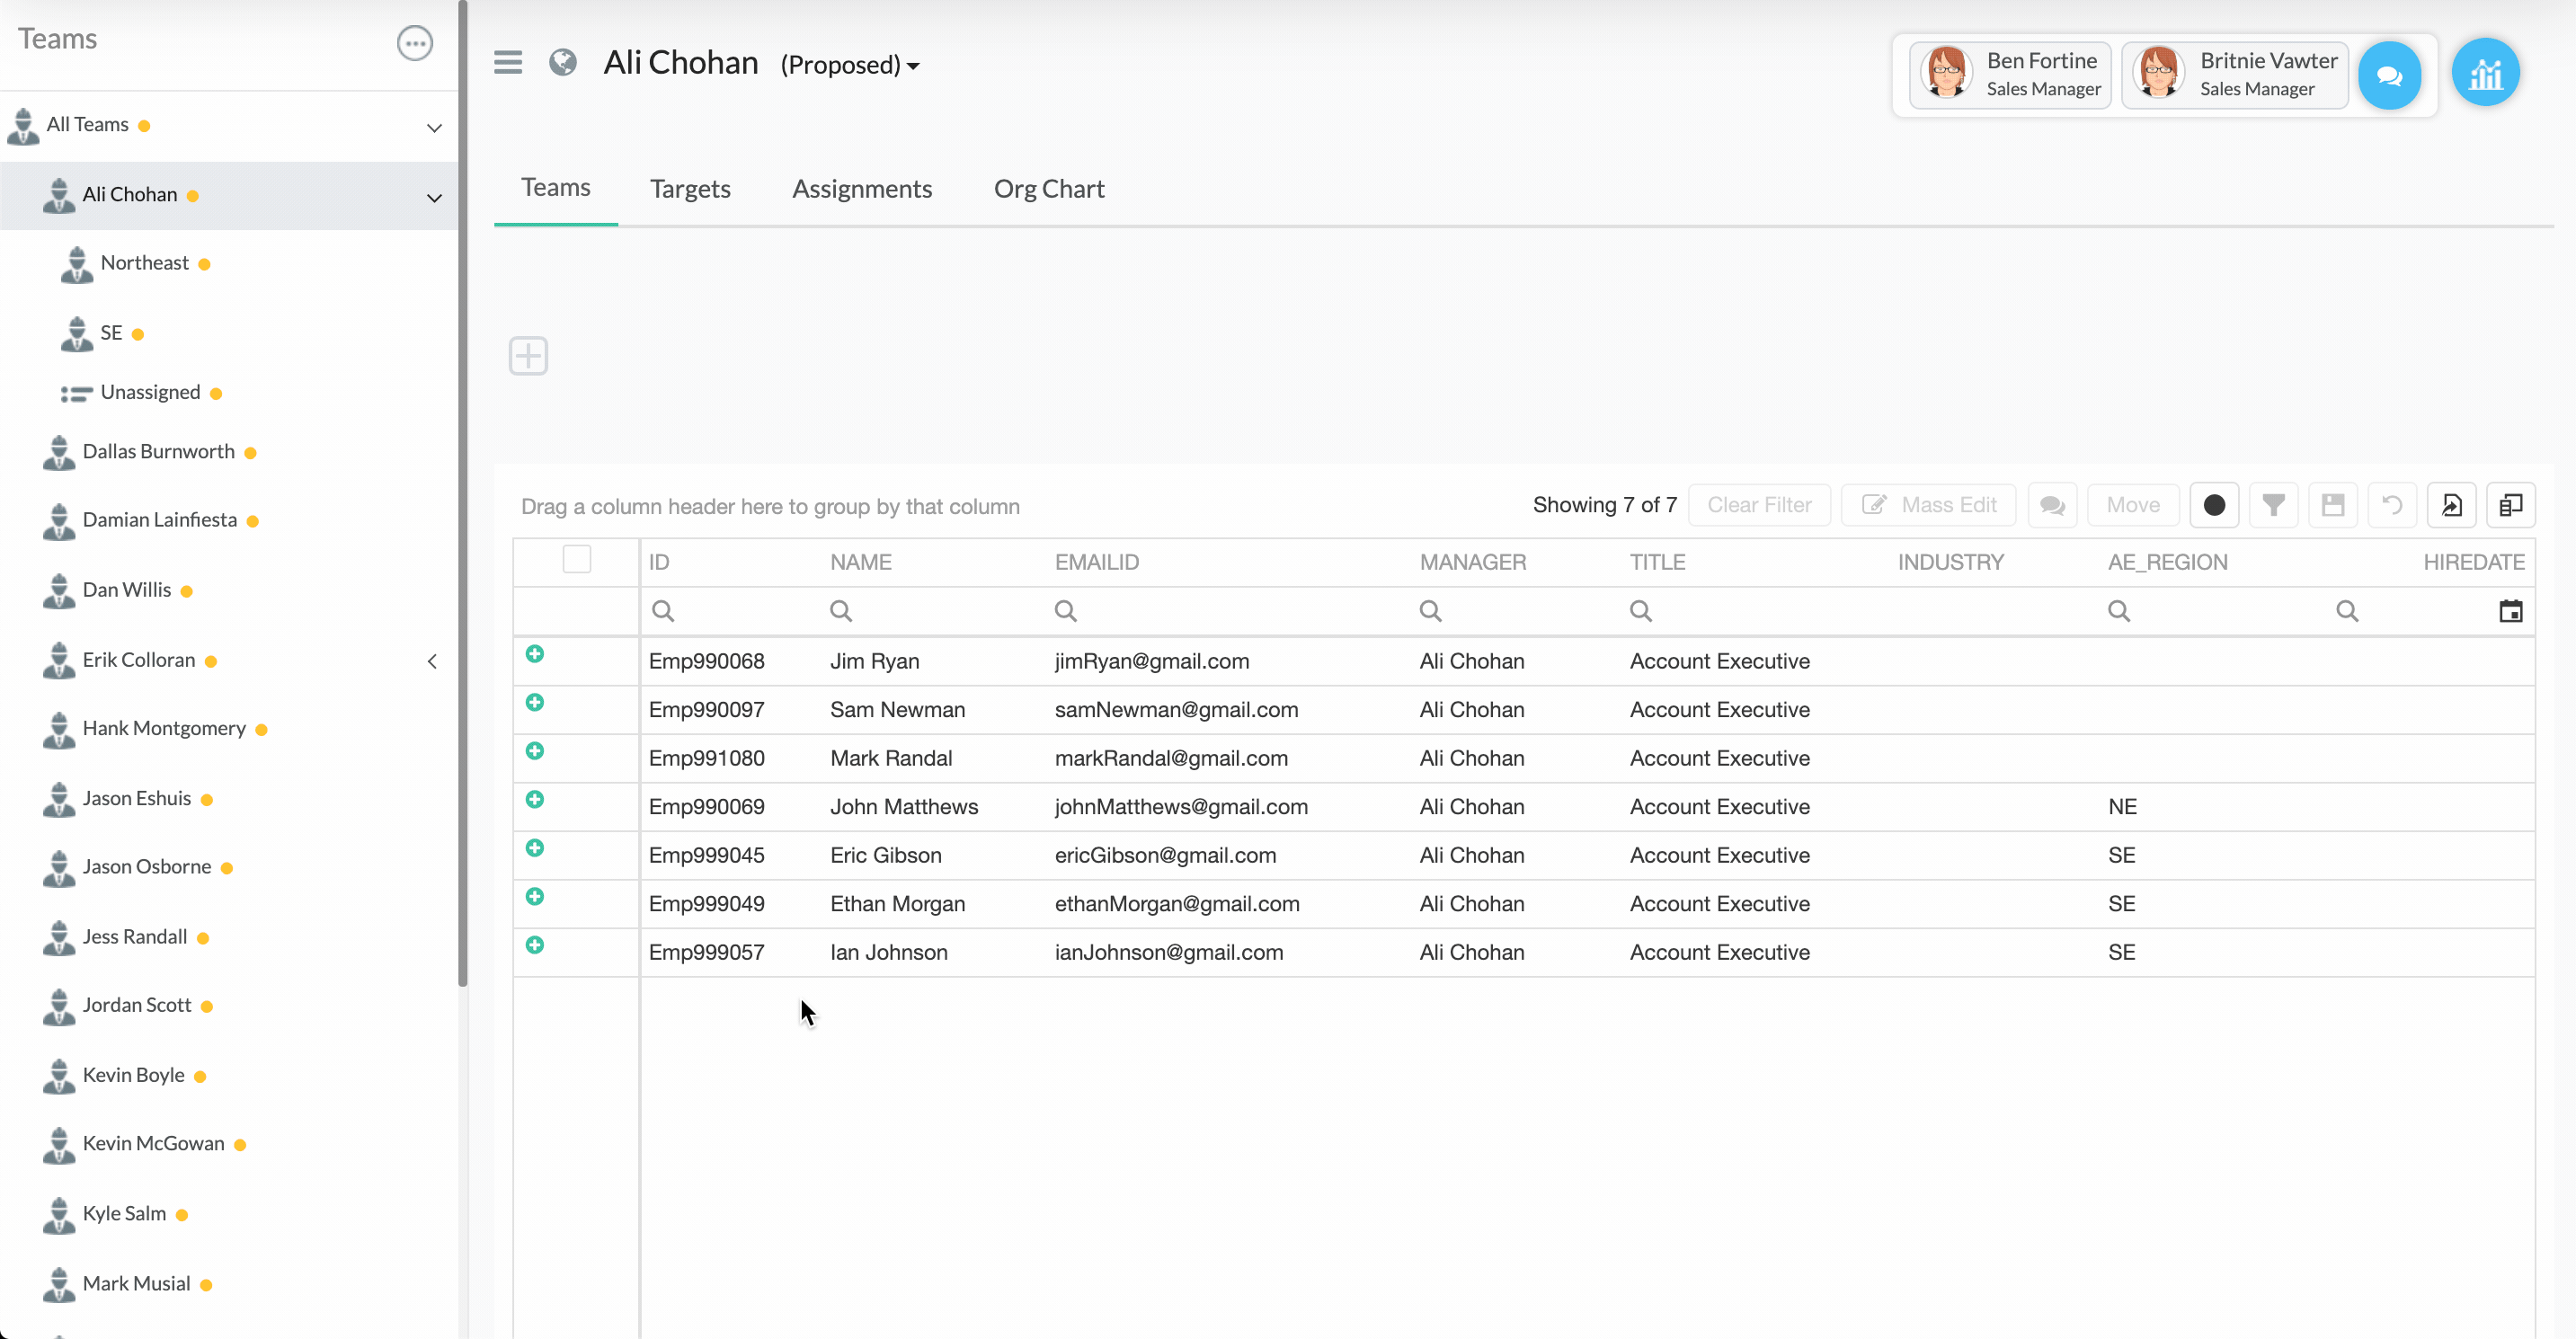Click green plus icon for Ian Johnson row
Viewport: 2576px width, 1339px height.
[535, 945]
